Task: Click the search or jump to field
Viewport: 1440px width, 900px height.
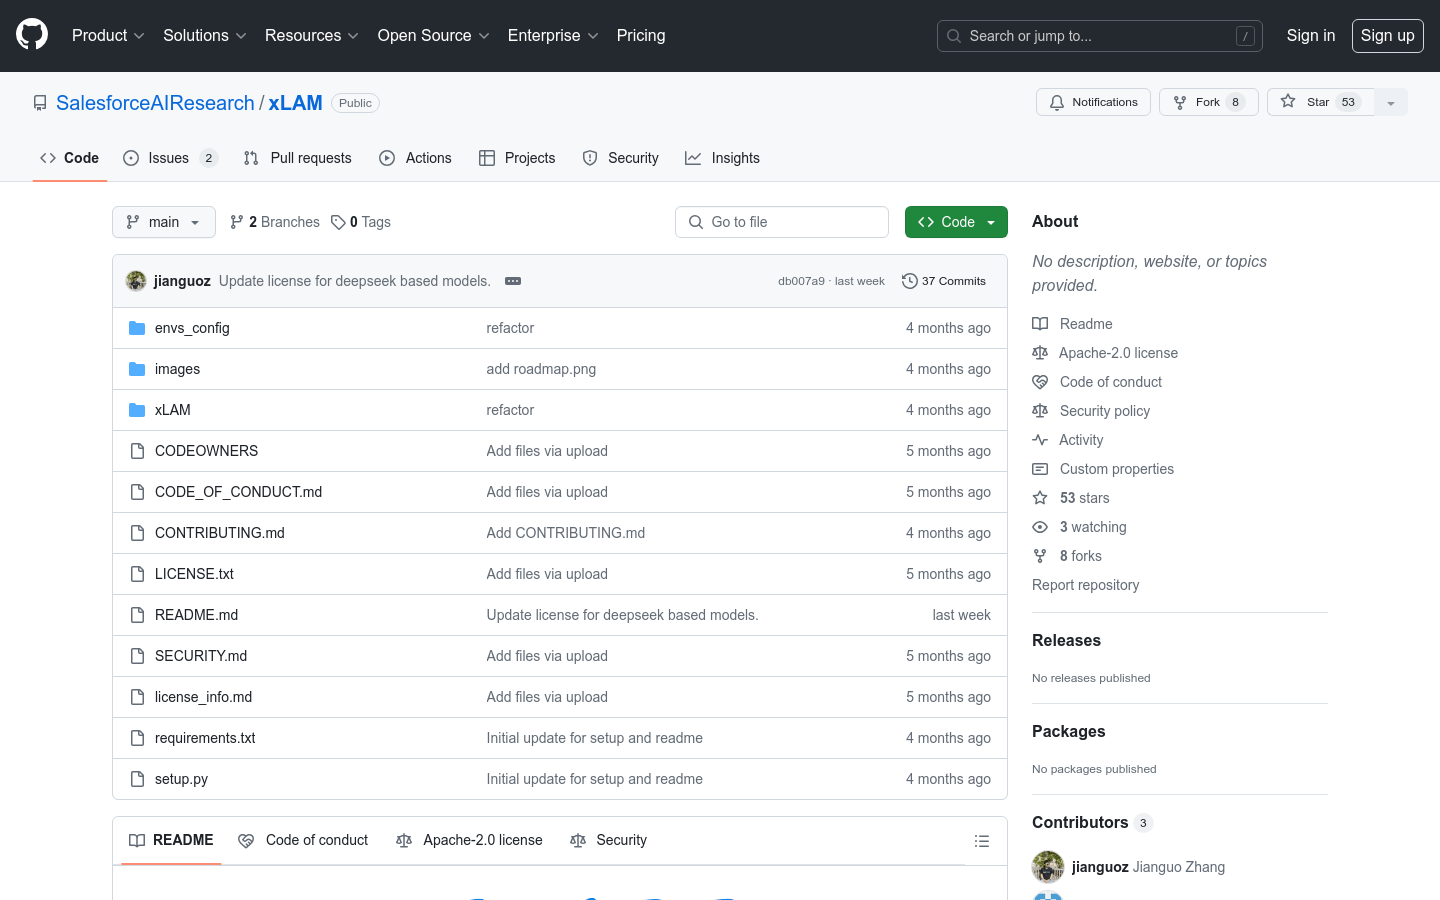Action: 1100,36
